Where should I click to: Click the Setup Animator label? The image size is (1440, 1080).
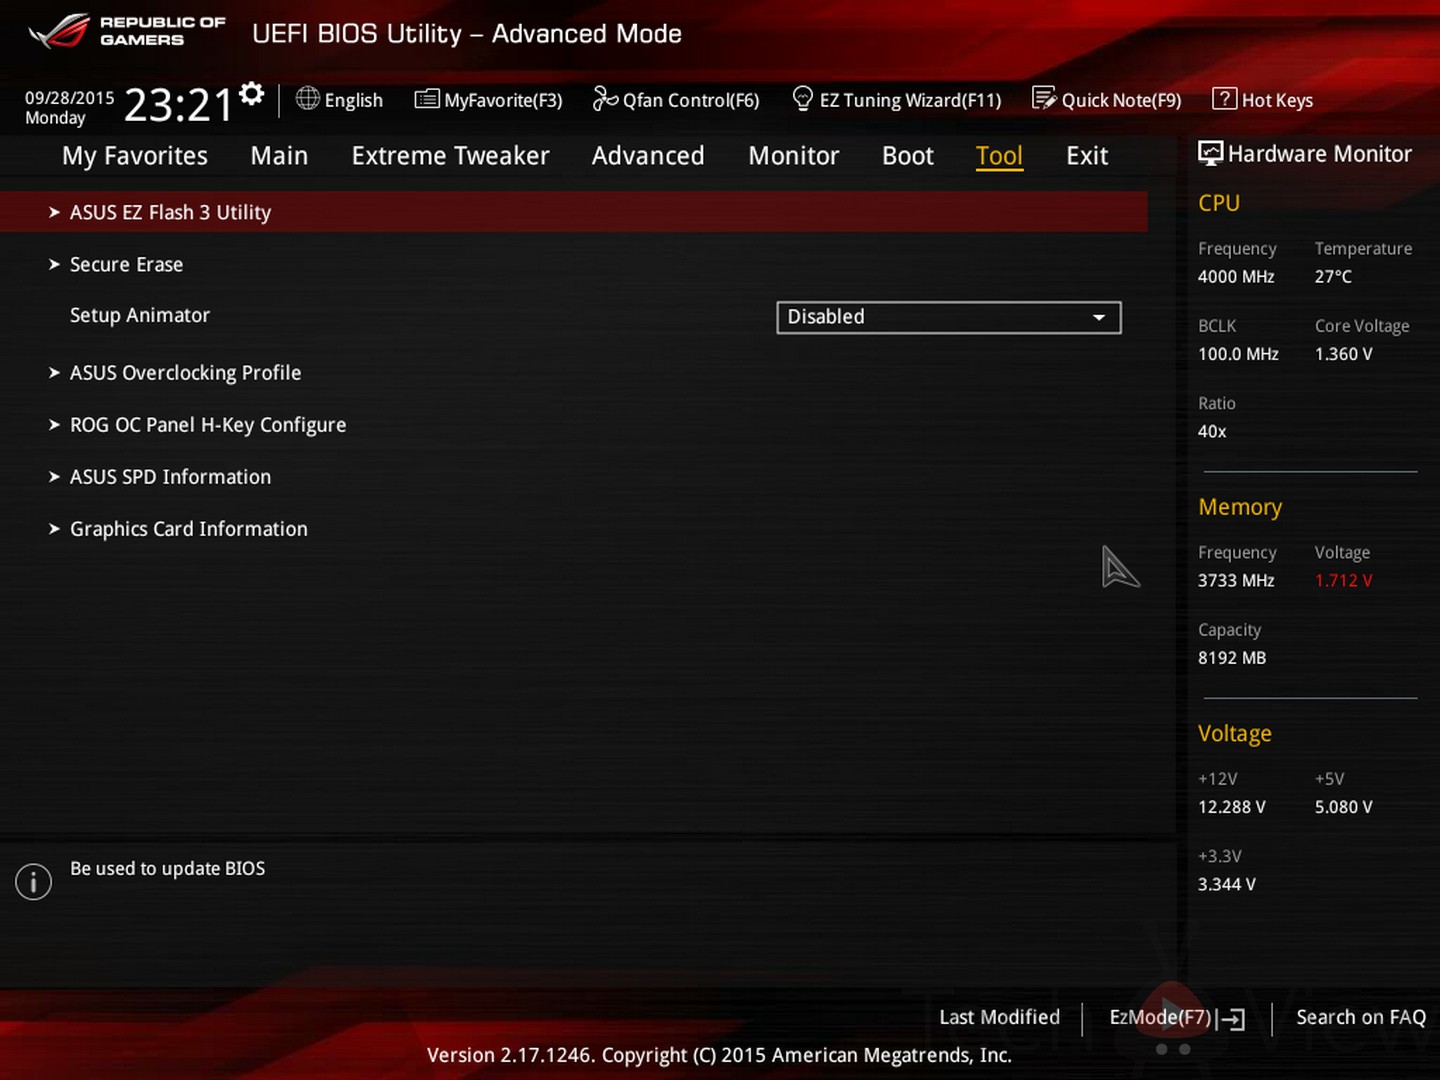(x=140, y=315)
